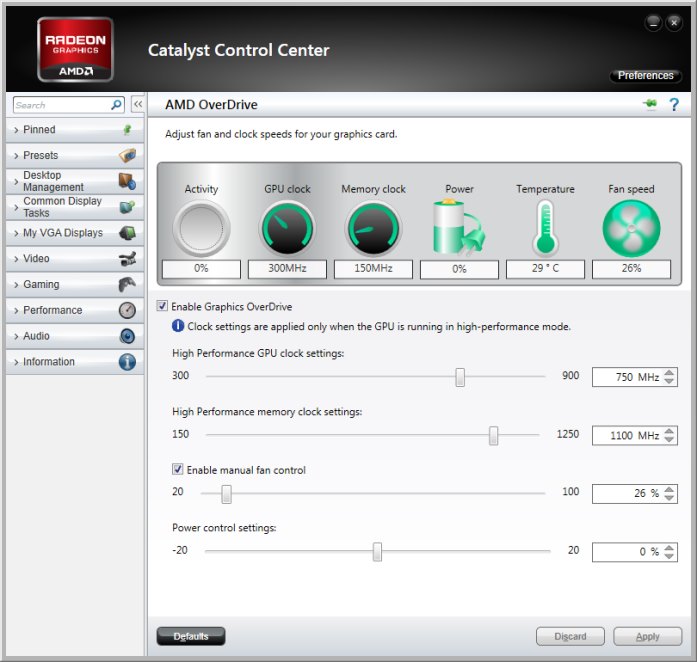Increase memory clock with up spinner arrow
The height and width of the screenshot is (662, 697).
coord(669,431)
